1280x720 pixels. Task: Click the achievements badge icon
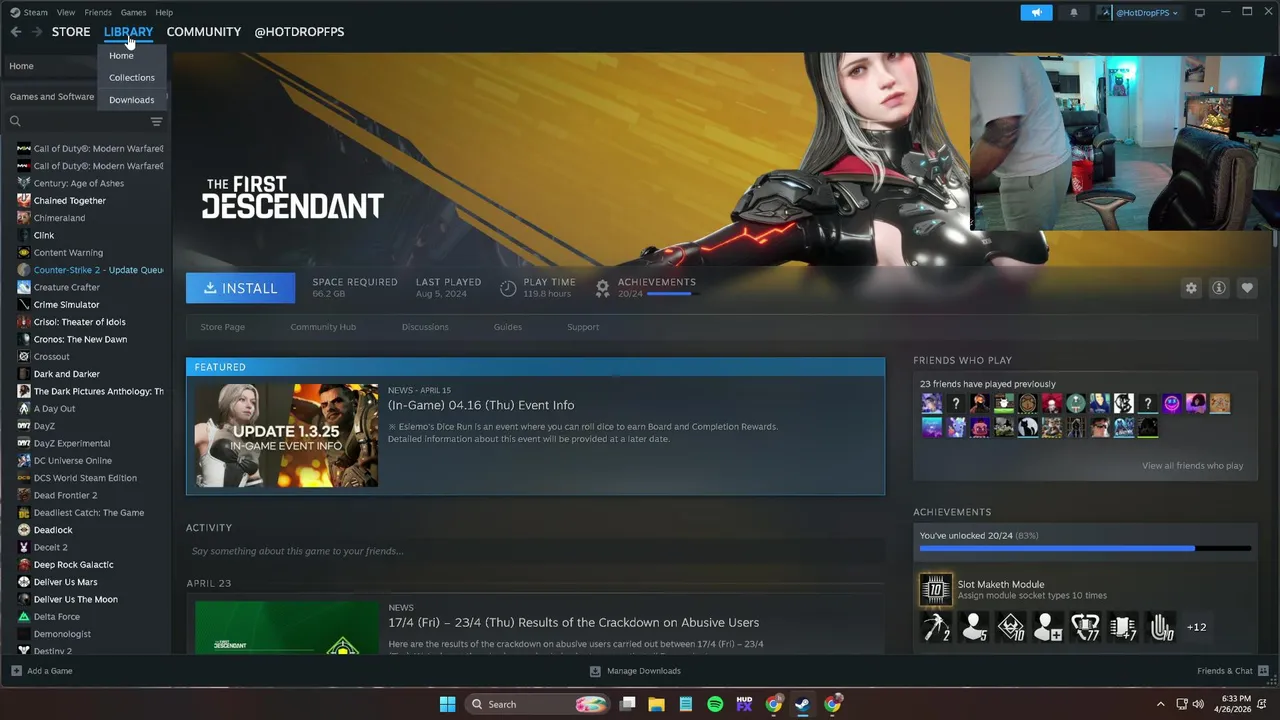coord(602,288)
